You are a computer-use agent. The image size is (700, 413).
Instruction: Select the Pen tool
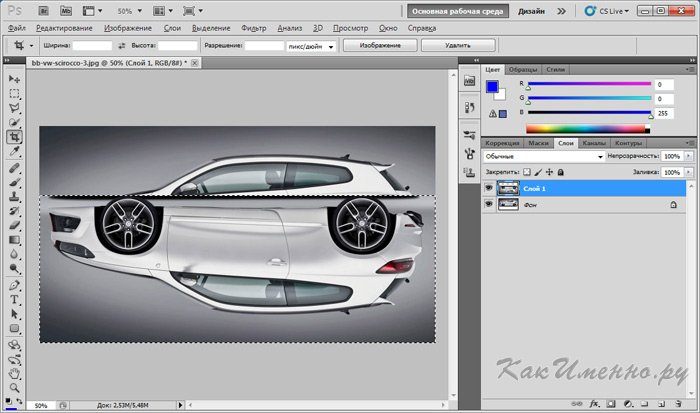point(14,285)
